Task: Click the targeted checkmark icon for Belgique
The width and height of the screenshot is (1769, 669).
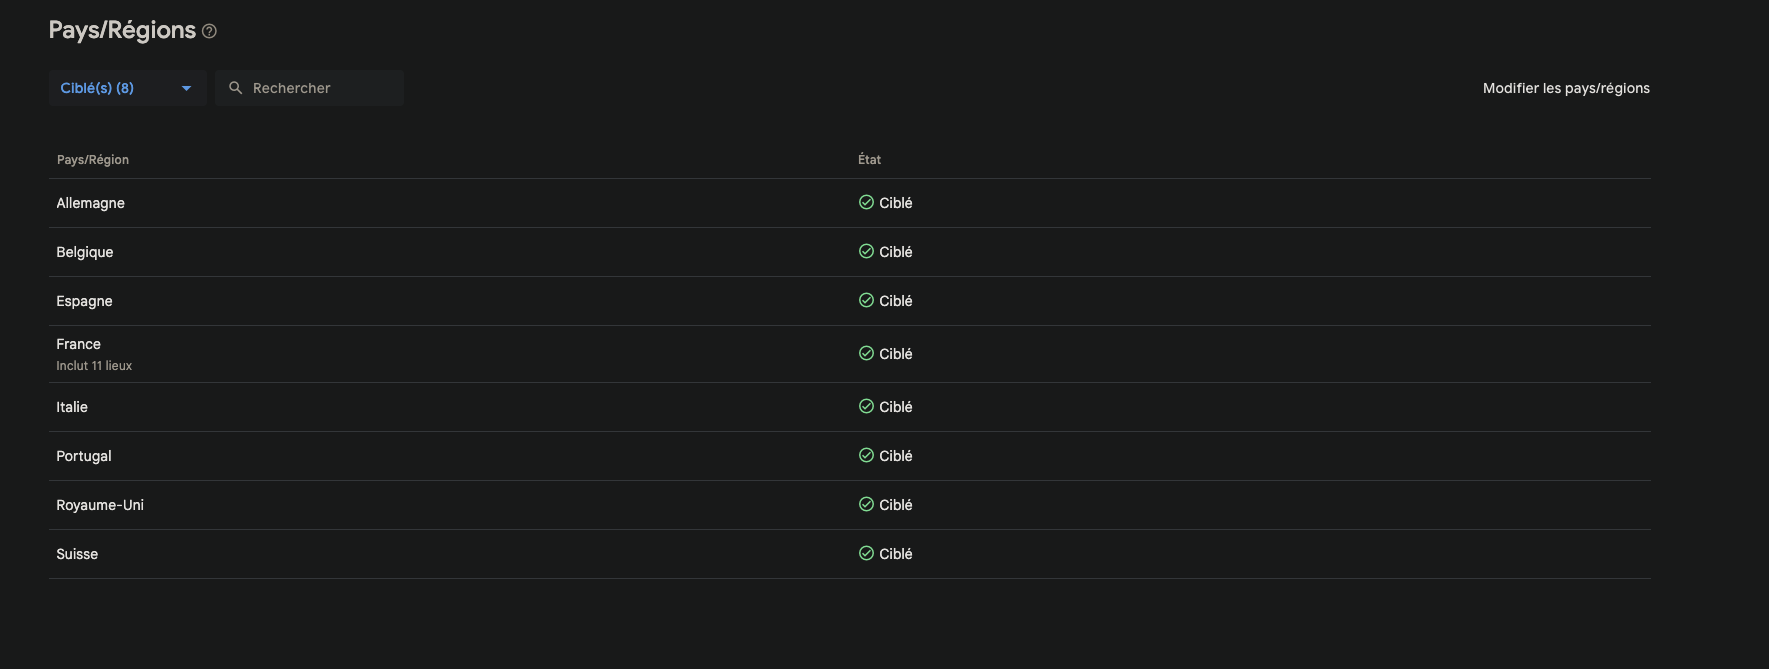Action: [866, 251]
